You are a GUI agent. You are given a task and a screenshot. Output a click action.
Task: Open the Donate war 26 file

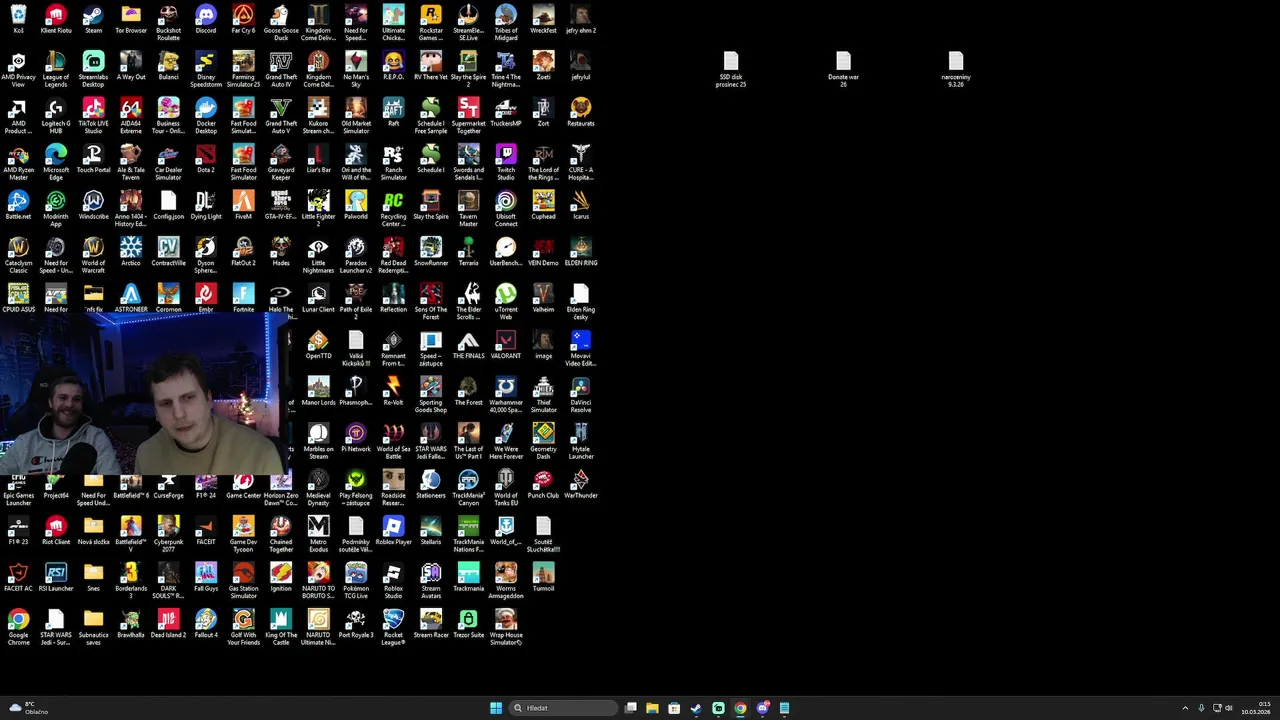(x=843, y=69)
